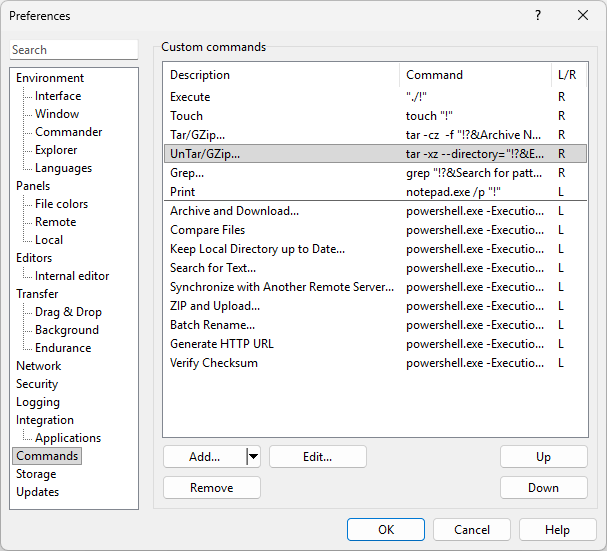The width and height of the screenshot is (607, 551).
Task: Click the Command column header
Action: (x=475, y=75)
